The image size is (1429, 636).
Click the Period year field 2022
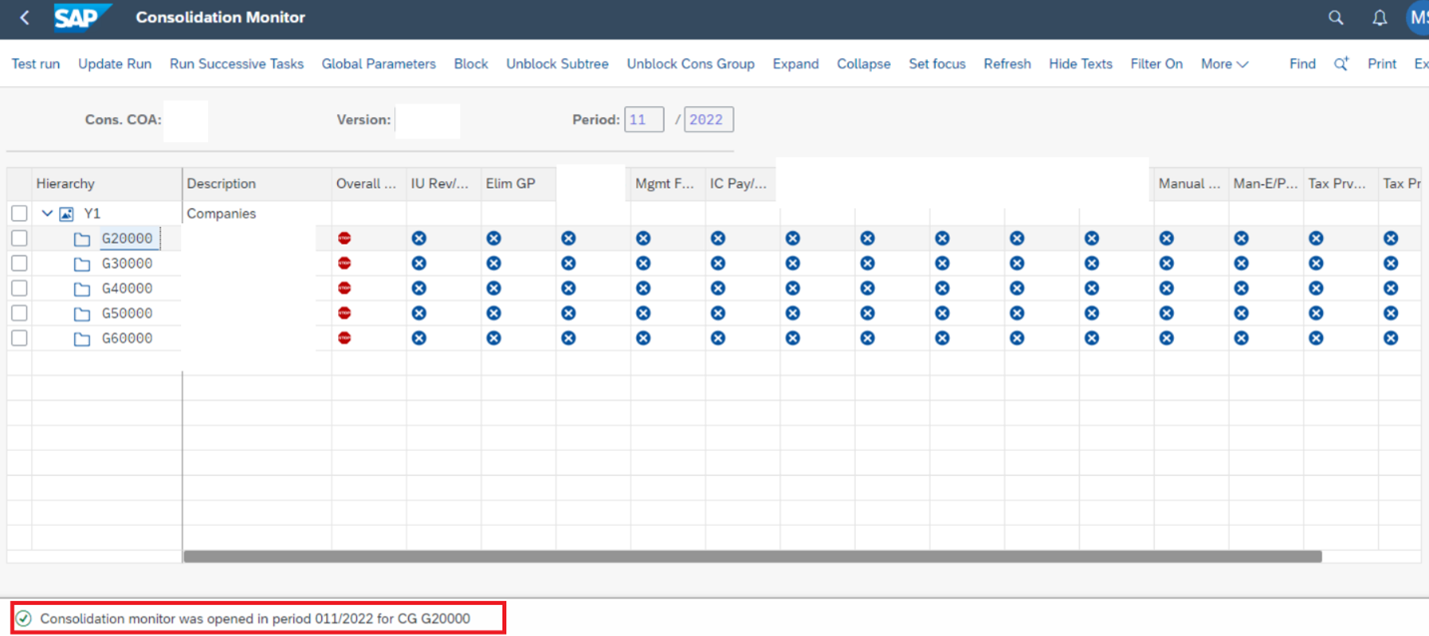click(708, 119)
